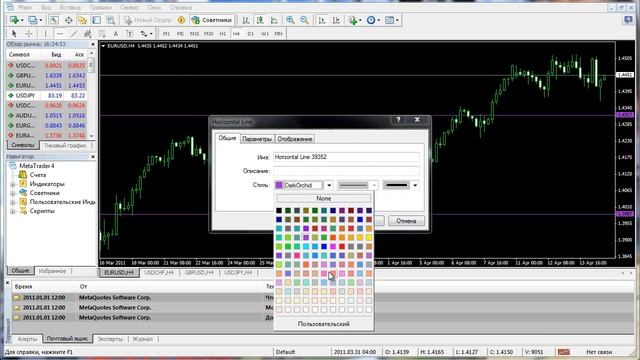Open the Data Window crosshair-circle icon
This screenshot has width=640, height=360.
pyautogui.click(x=69, y=20)
